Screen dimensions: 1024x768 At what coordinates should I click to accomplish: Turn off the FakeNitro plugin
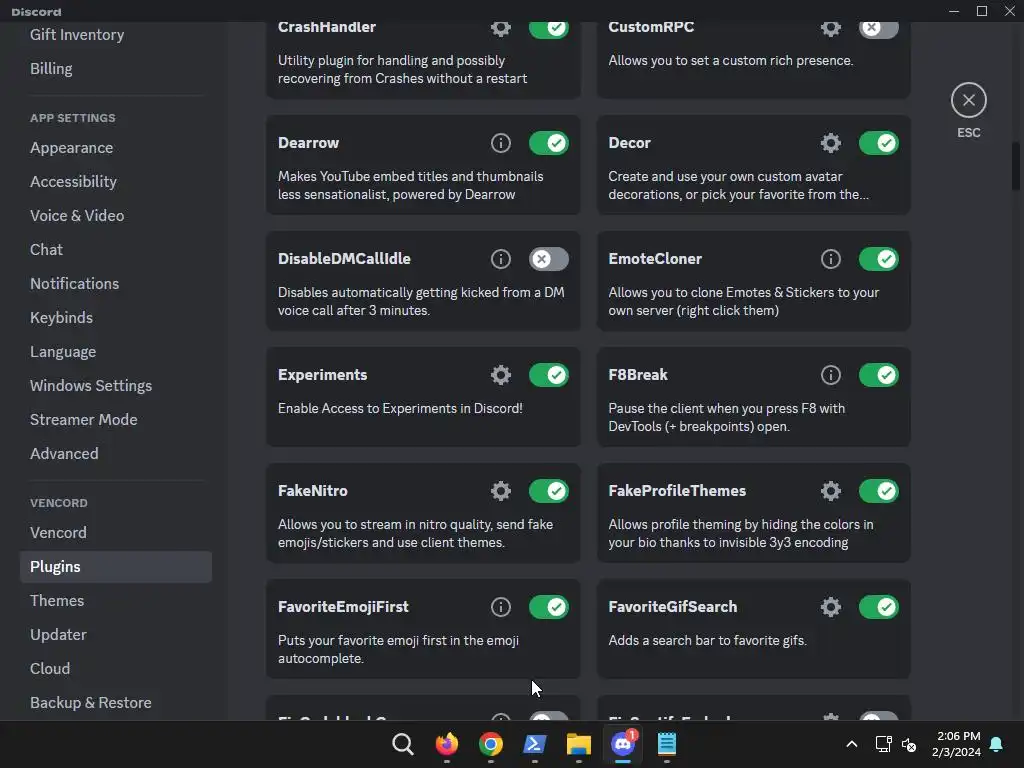point(548,491)
